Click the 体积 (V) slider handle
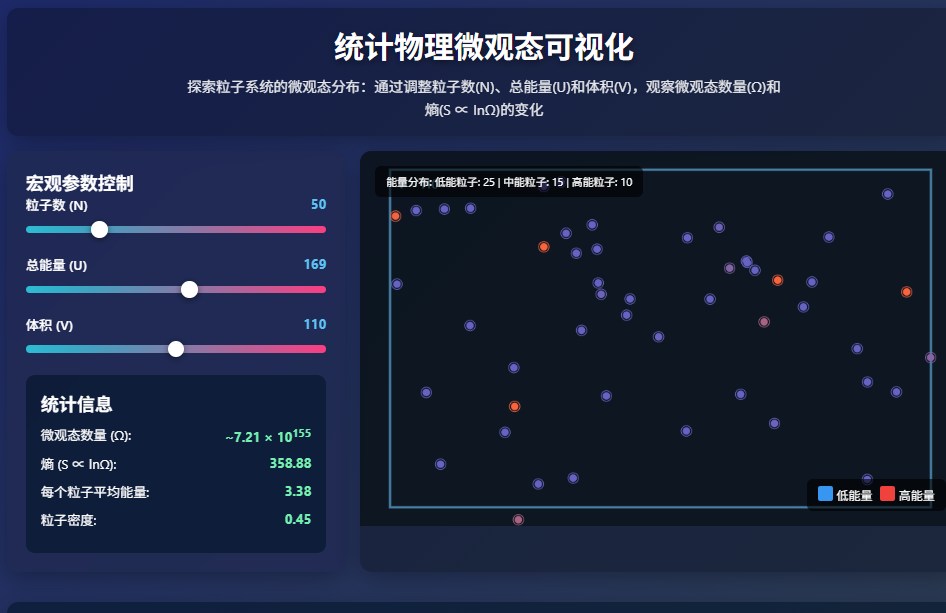This screenshot has width=946, height=613. 176,349
